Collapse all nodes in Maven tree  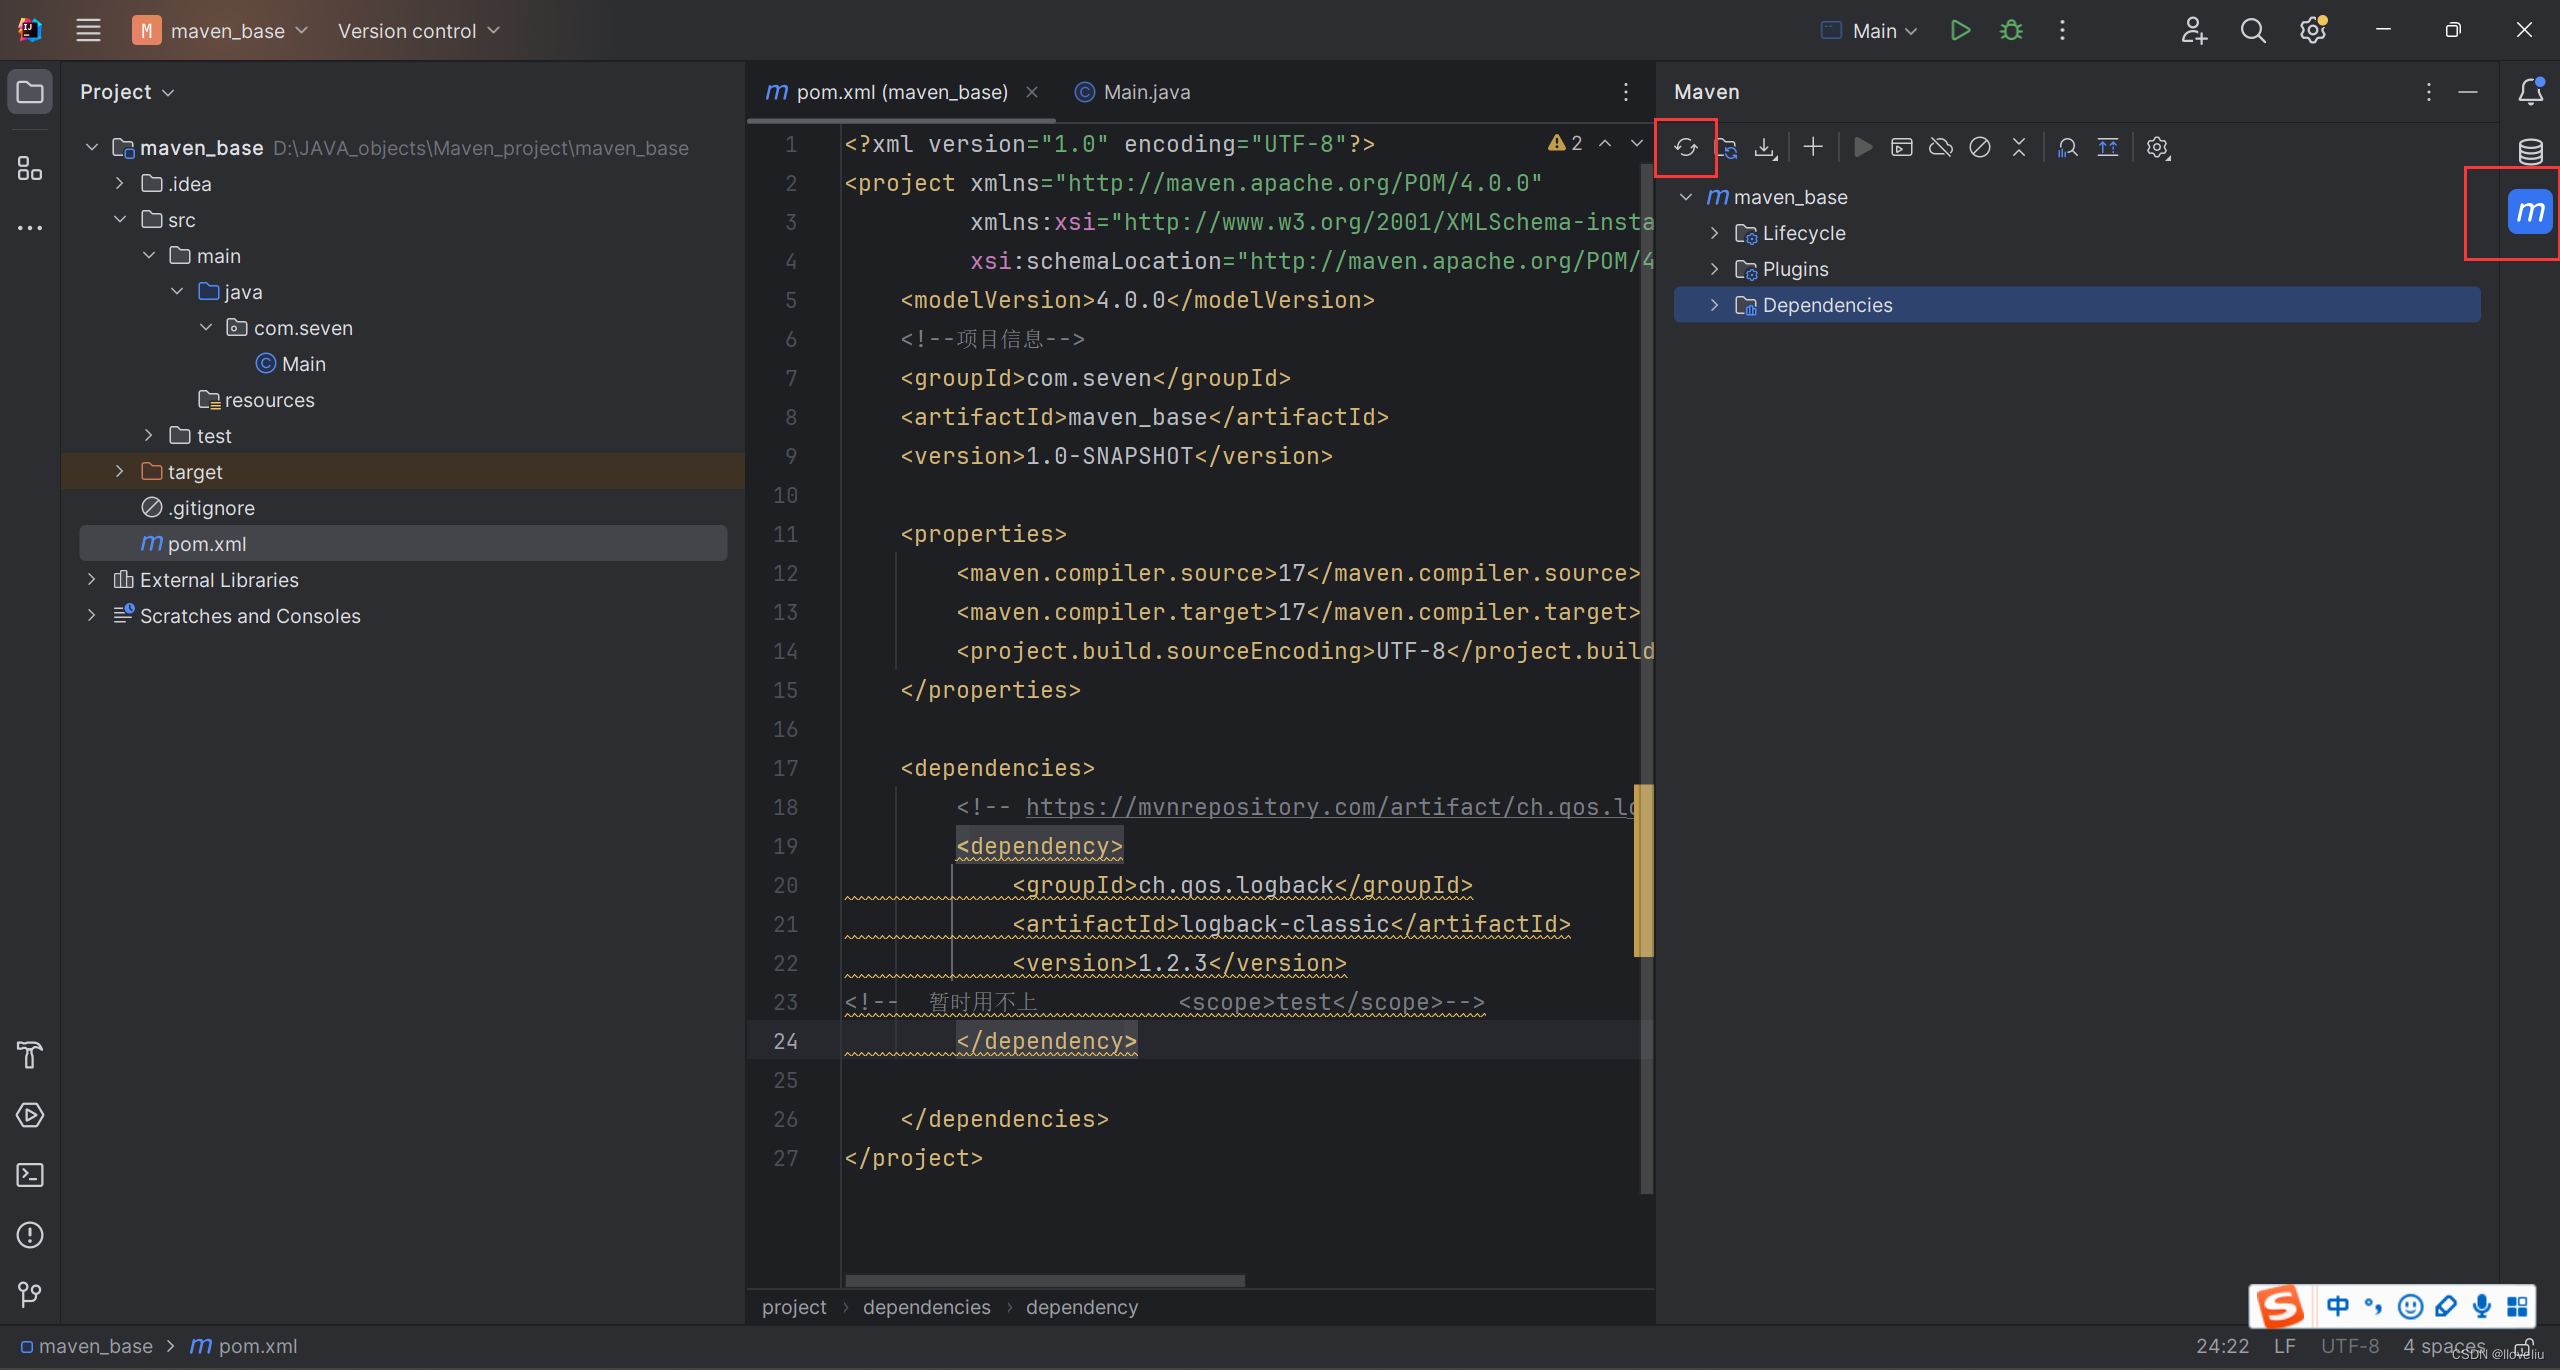click(2019, 148)
